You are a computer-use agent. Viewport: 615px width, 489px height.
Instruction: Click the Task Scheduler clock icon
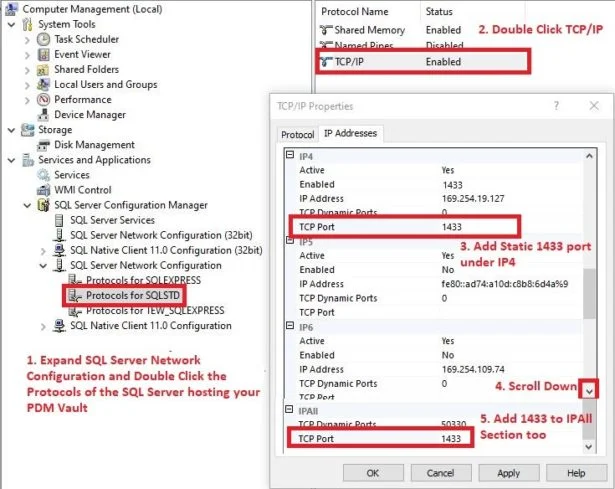click(43, 39)
